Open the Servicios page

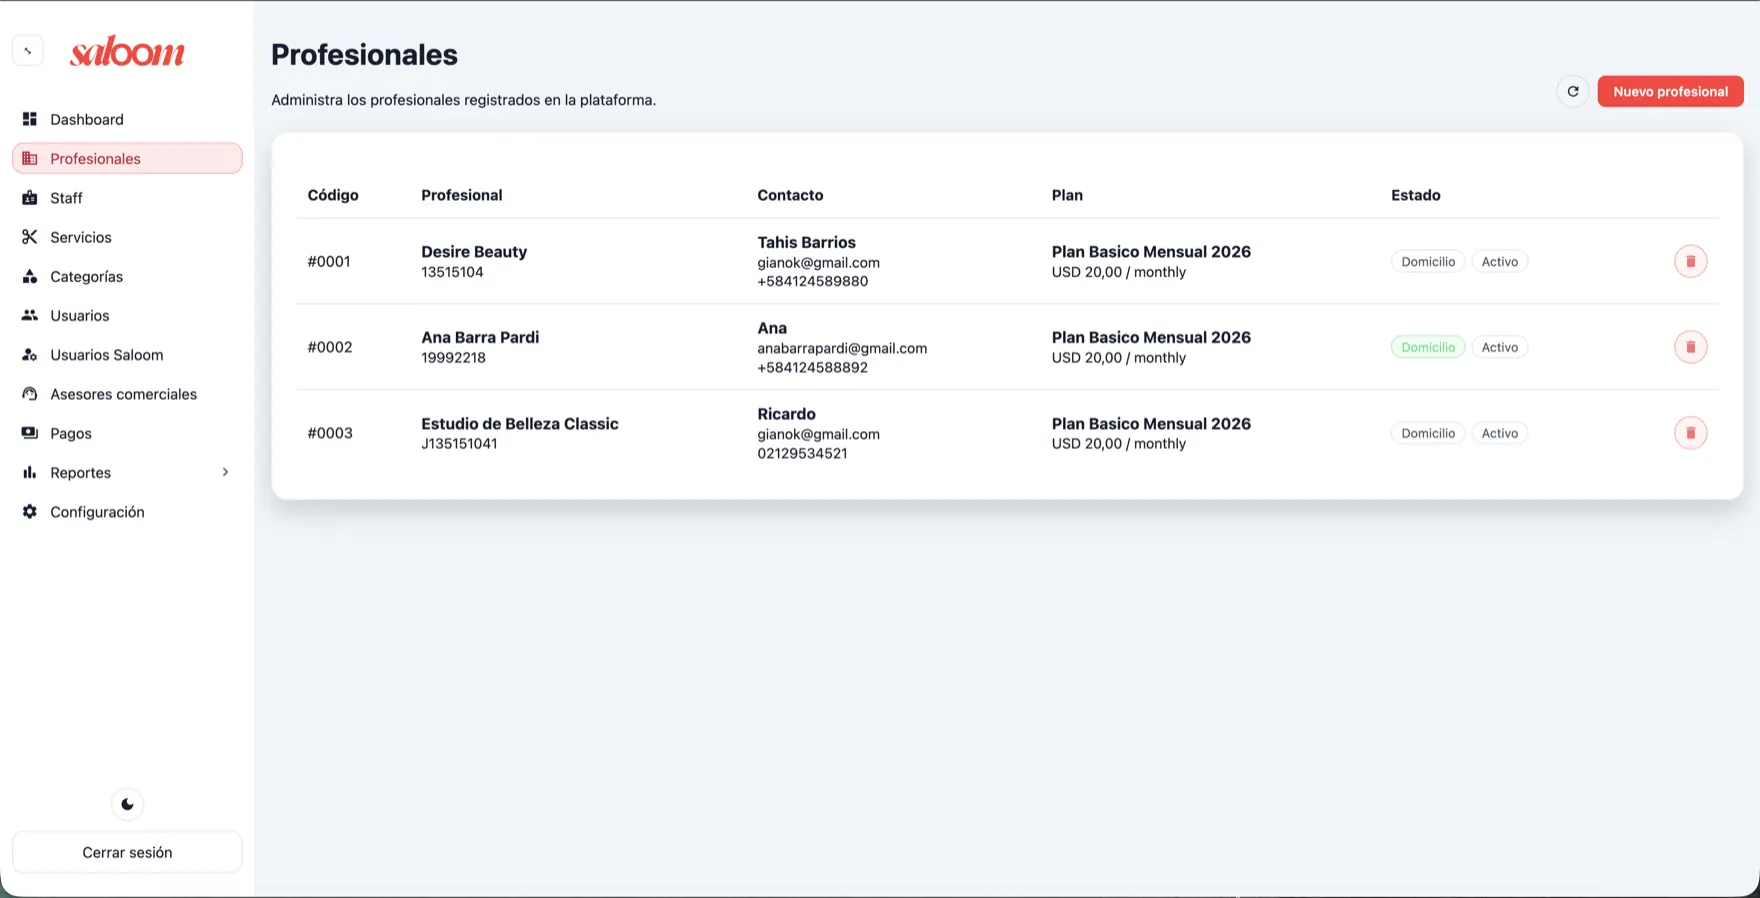127,237
